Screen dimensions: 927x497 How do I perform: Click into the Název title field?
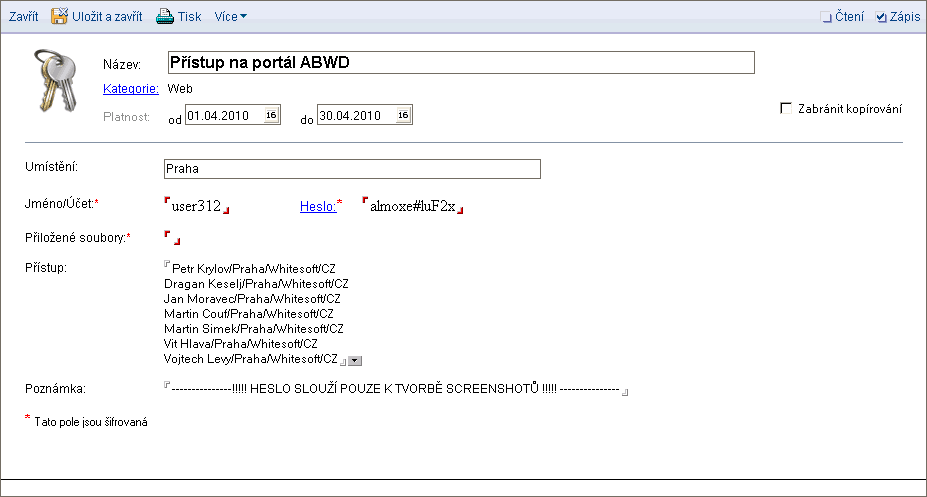coord(460,63)
